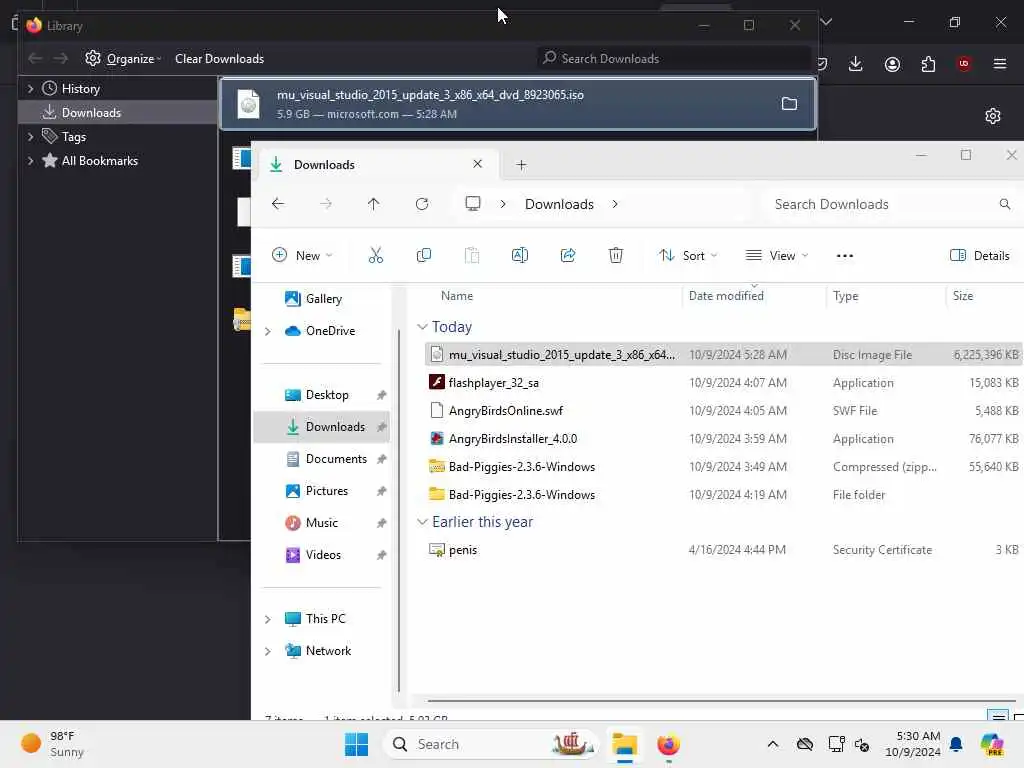Go up one folder level in Explorer
The image size is (1024, 768).
[x=374, y=204]
